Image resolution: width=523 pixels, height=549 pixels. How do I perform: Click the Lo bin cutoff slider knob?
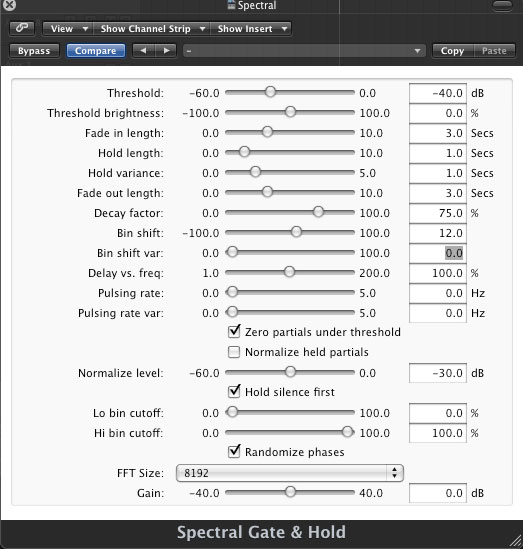click(232, 412)
